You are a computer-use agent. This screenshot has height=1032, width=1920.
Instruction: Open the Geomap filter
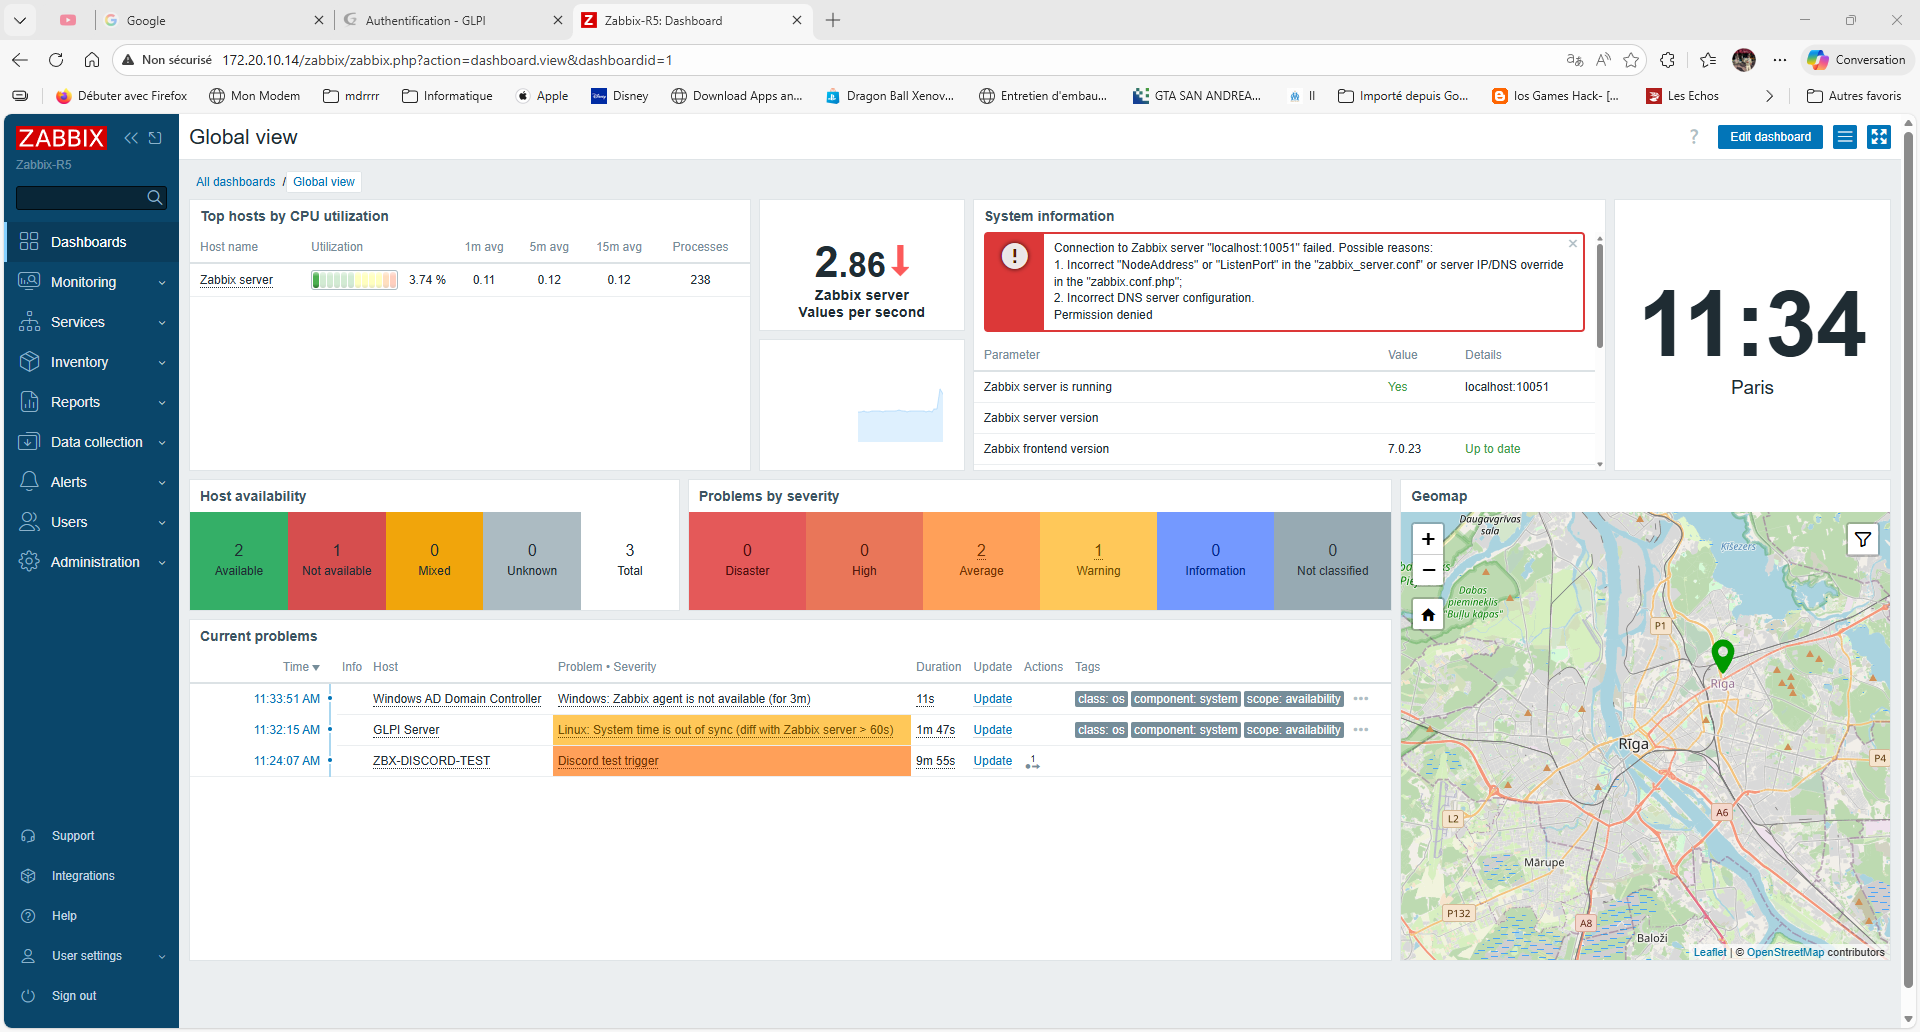(1863, 539)
